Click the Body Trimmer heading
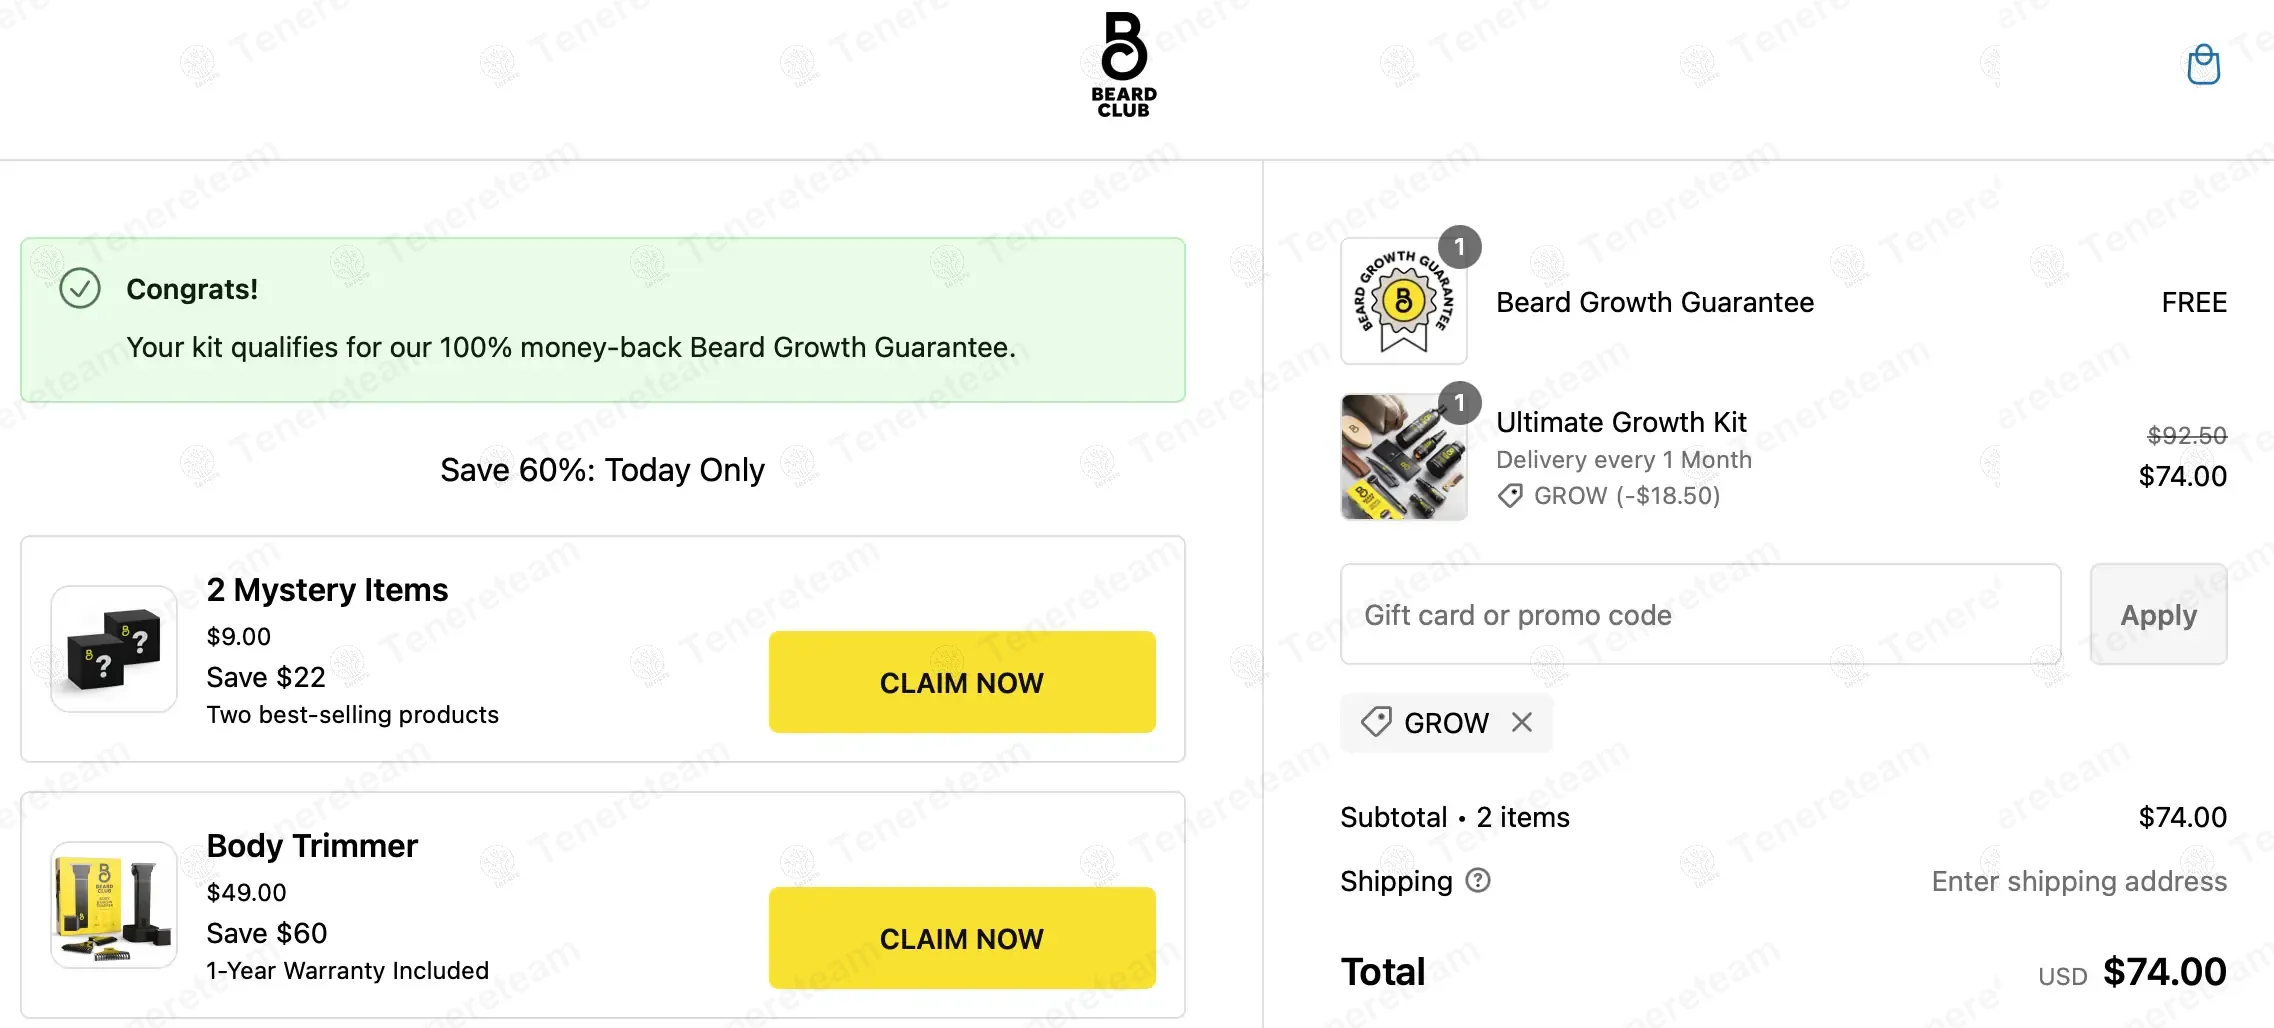 (312, 846)
